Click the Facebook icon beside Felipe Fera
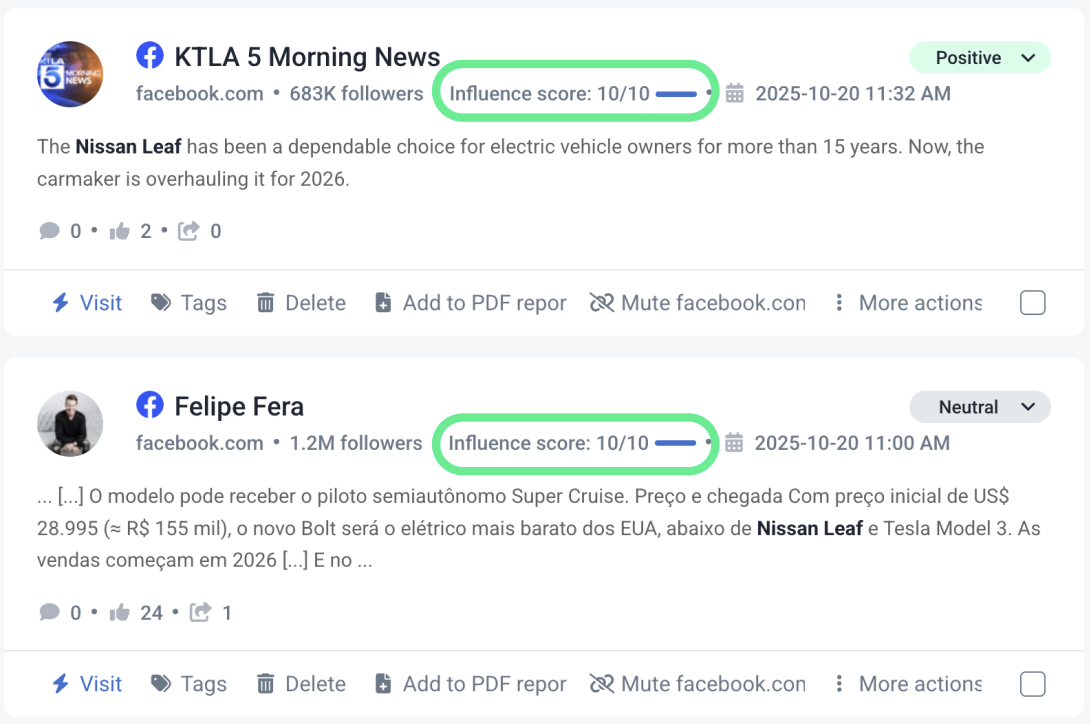 click(150, 405)
